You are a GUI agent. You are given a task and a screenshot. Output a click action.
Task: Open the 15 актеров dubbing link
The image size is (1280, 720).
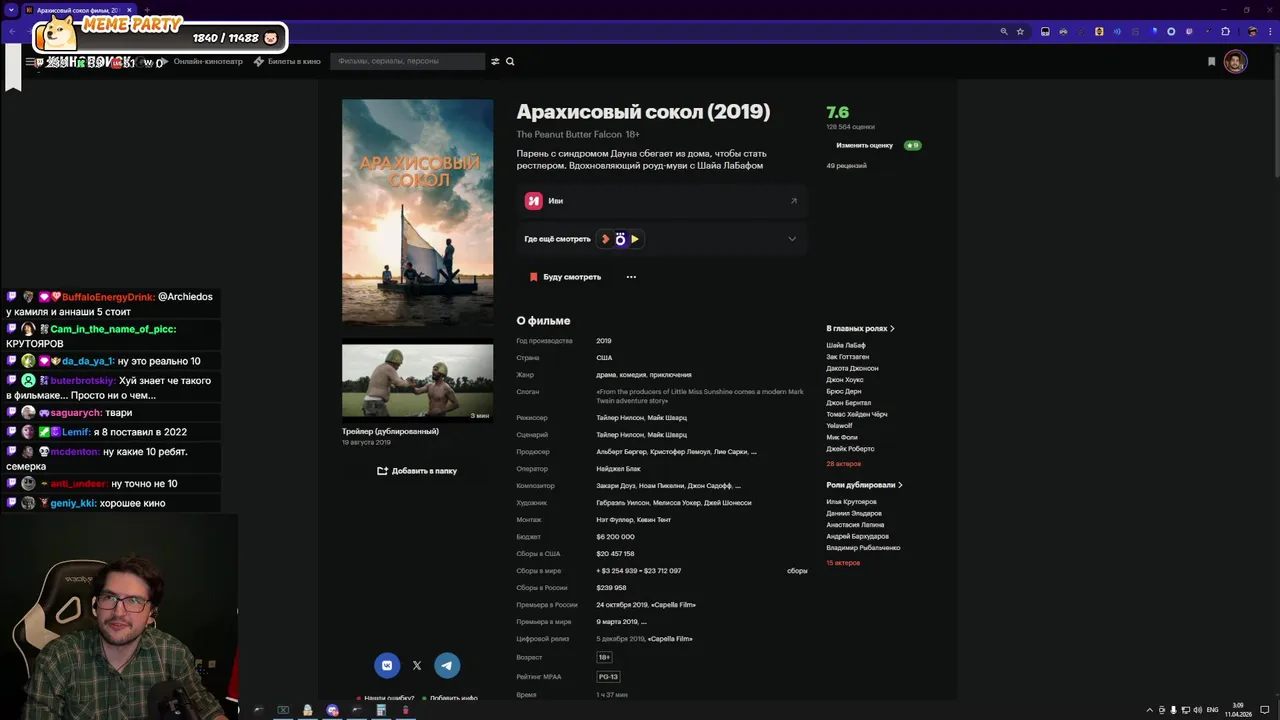843,563
